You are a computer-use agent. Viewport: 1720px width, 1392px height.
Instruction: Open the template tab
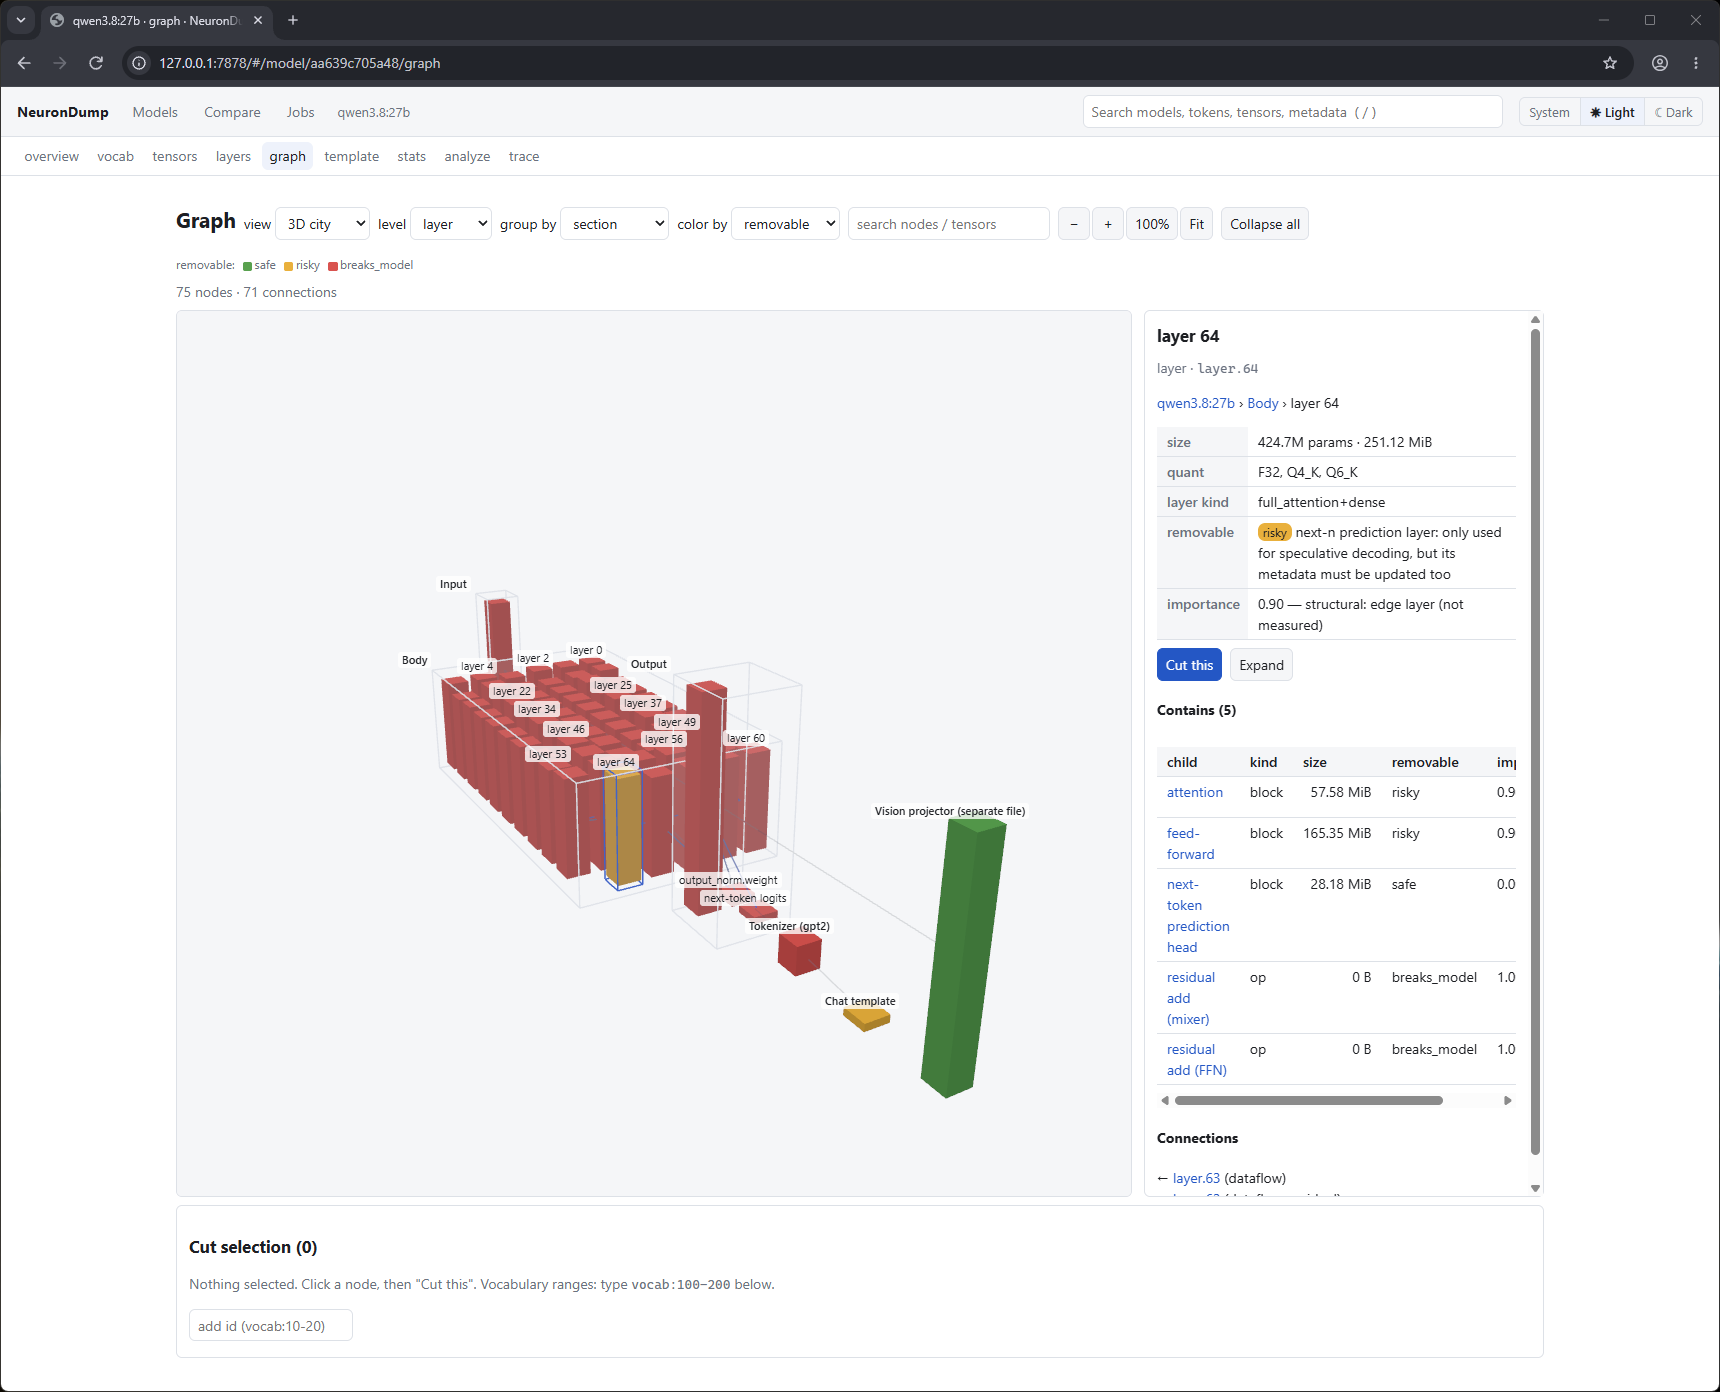[x=352, y=156]
